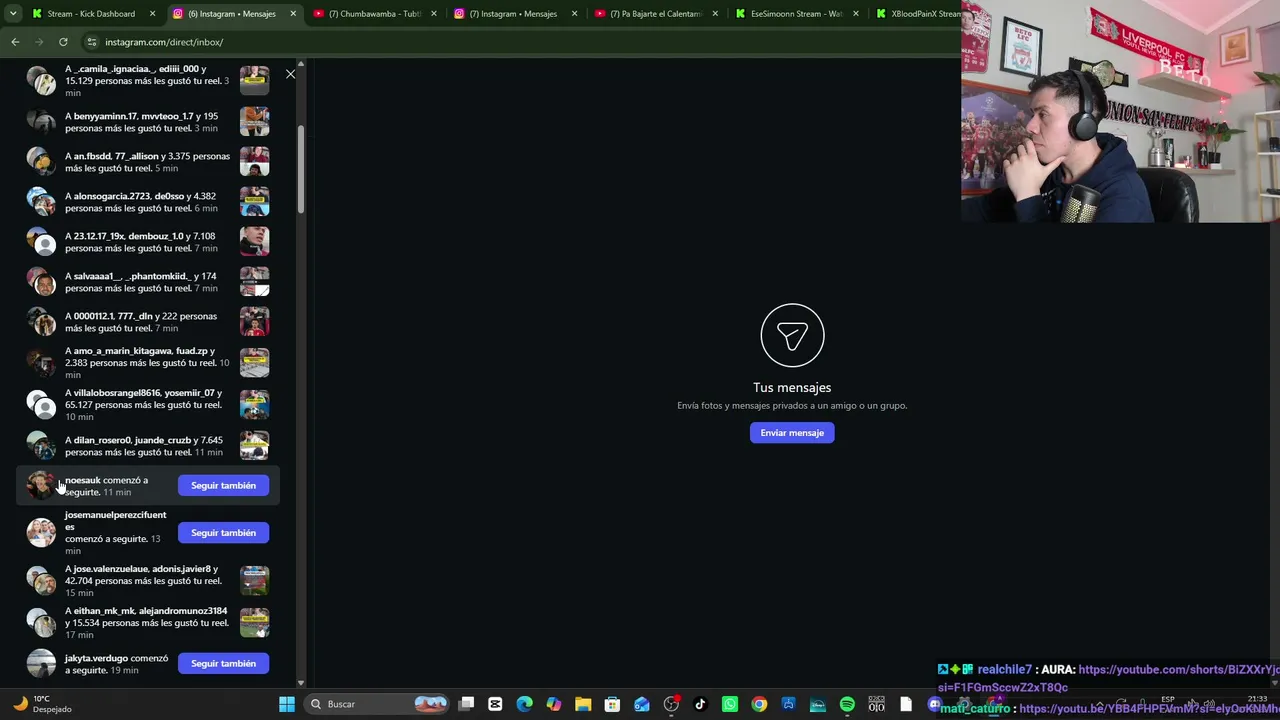Switch to (7) Instagram Mensajes tab
The height and width of the screenshot is (720, 1280).
(514, 14)
